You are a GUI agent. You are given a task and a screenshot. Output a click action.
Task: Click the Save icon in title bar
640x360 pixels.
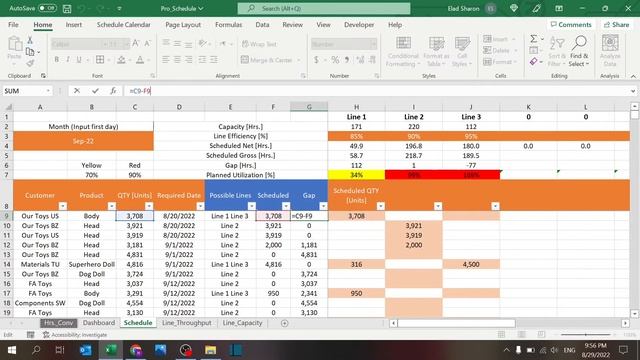pos(67,9)
